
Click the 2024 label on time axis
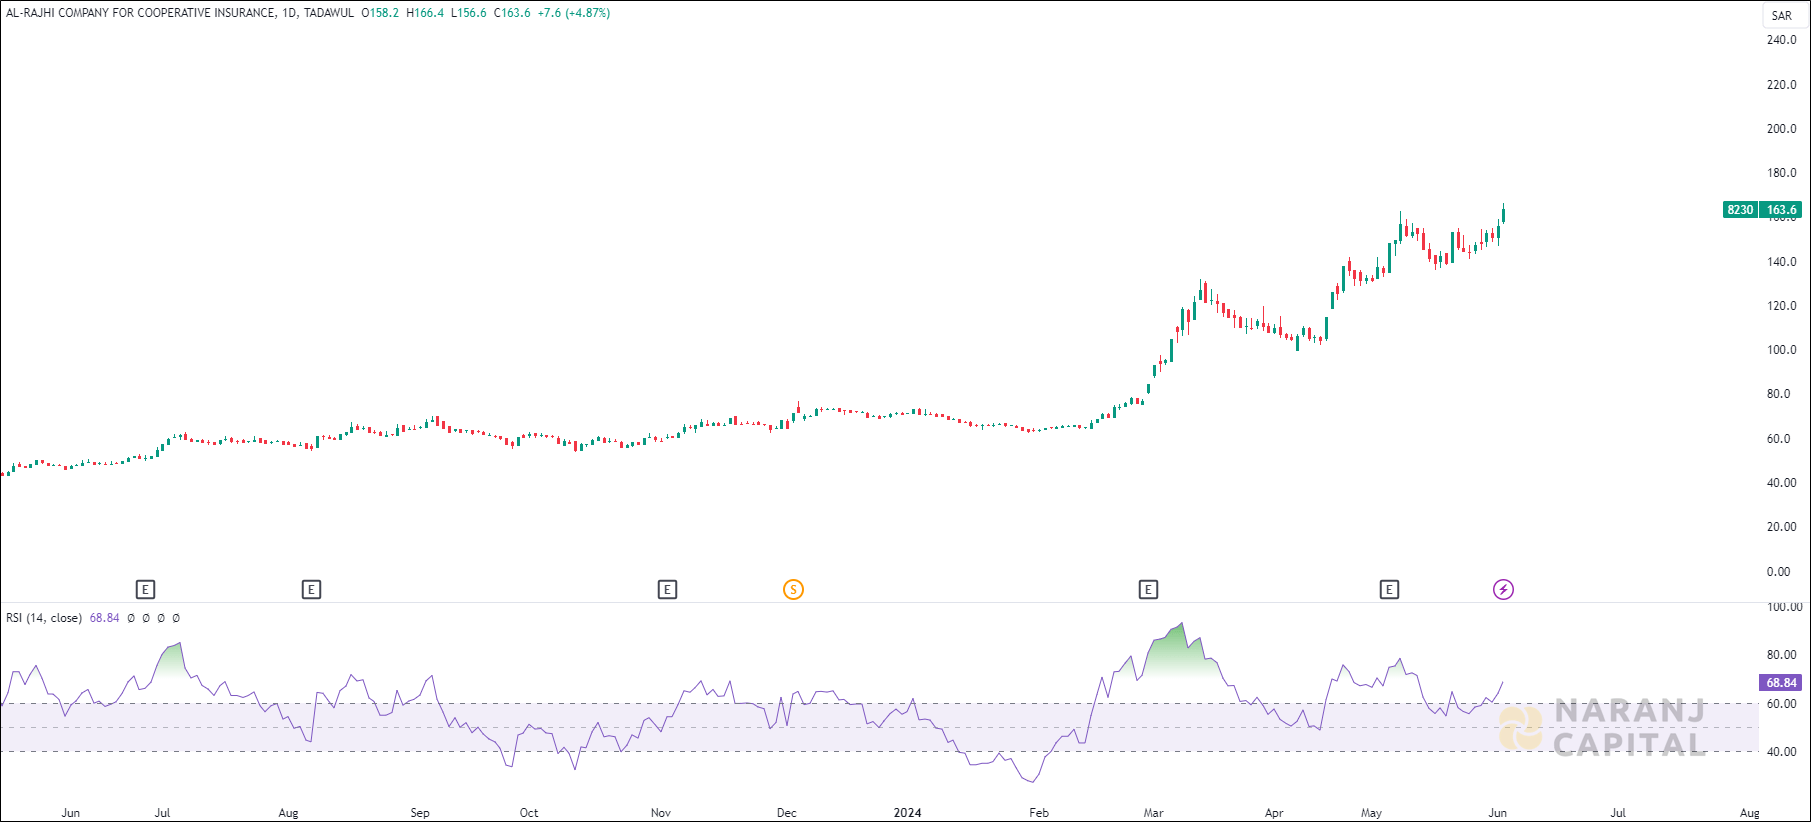(x=908, y=813)
